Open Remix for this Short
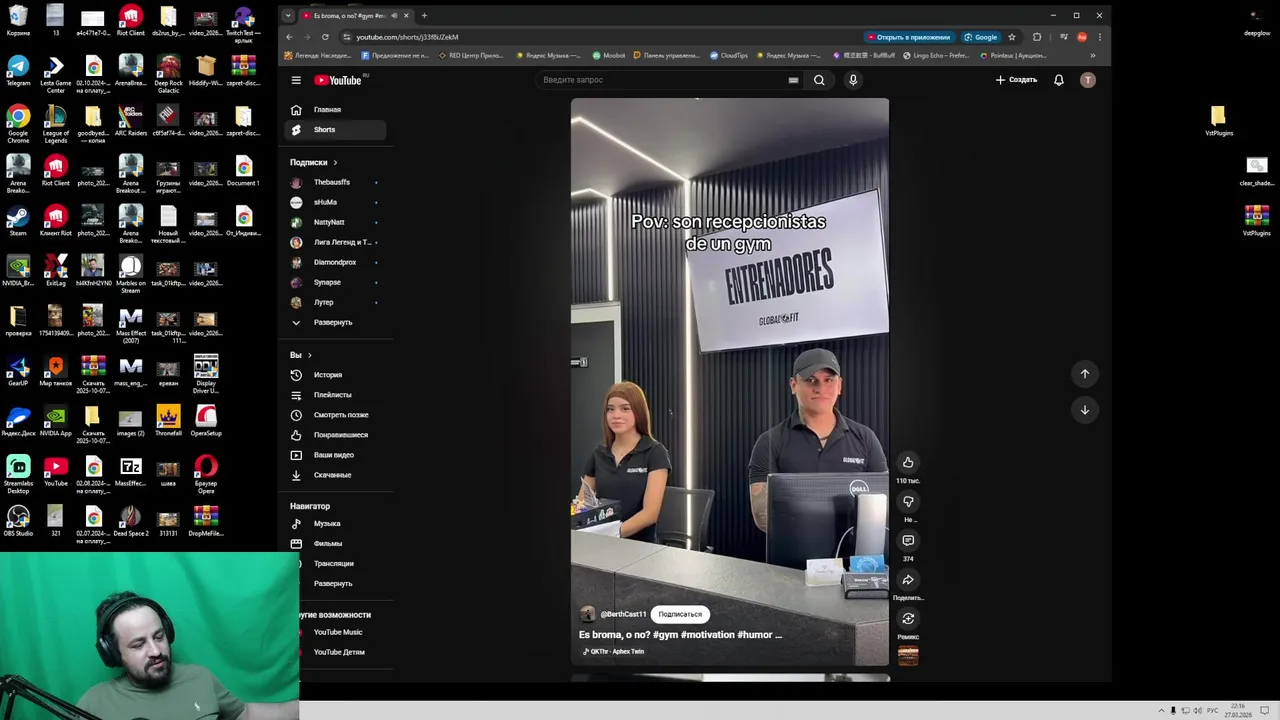Viewport: 1280px width, 720px height. [908, 618]
